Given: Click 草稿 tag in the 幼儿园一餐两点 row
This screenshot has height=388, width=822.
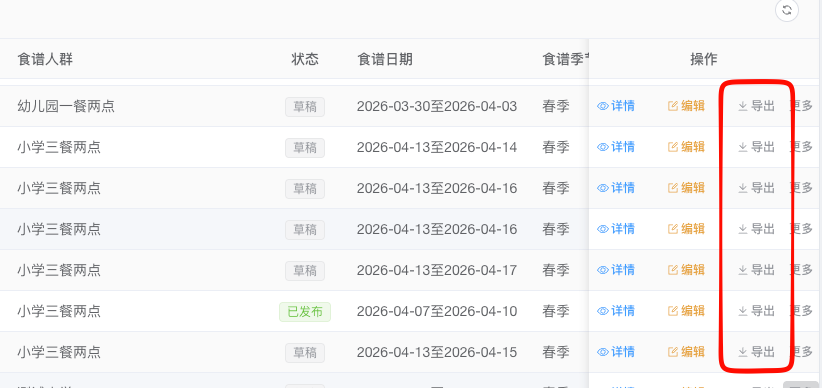Looking at the screenshot, I should point(305,107).
